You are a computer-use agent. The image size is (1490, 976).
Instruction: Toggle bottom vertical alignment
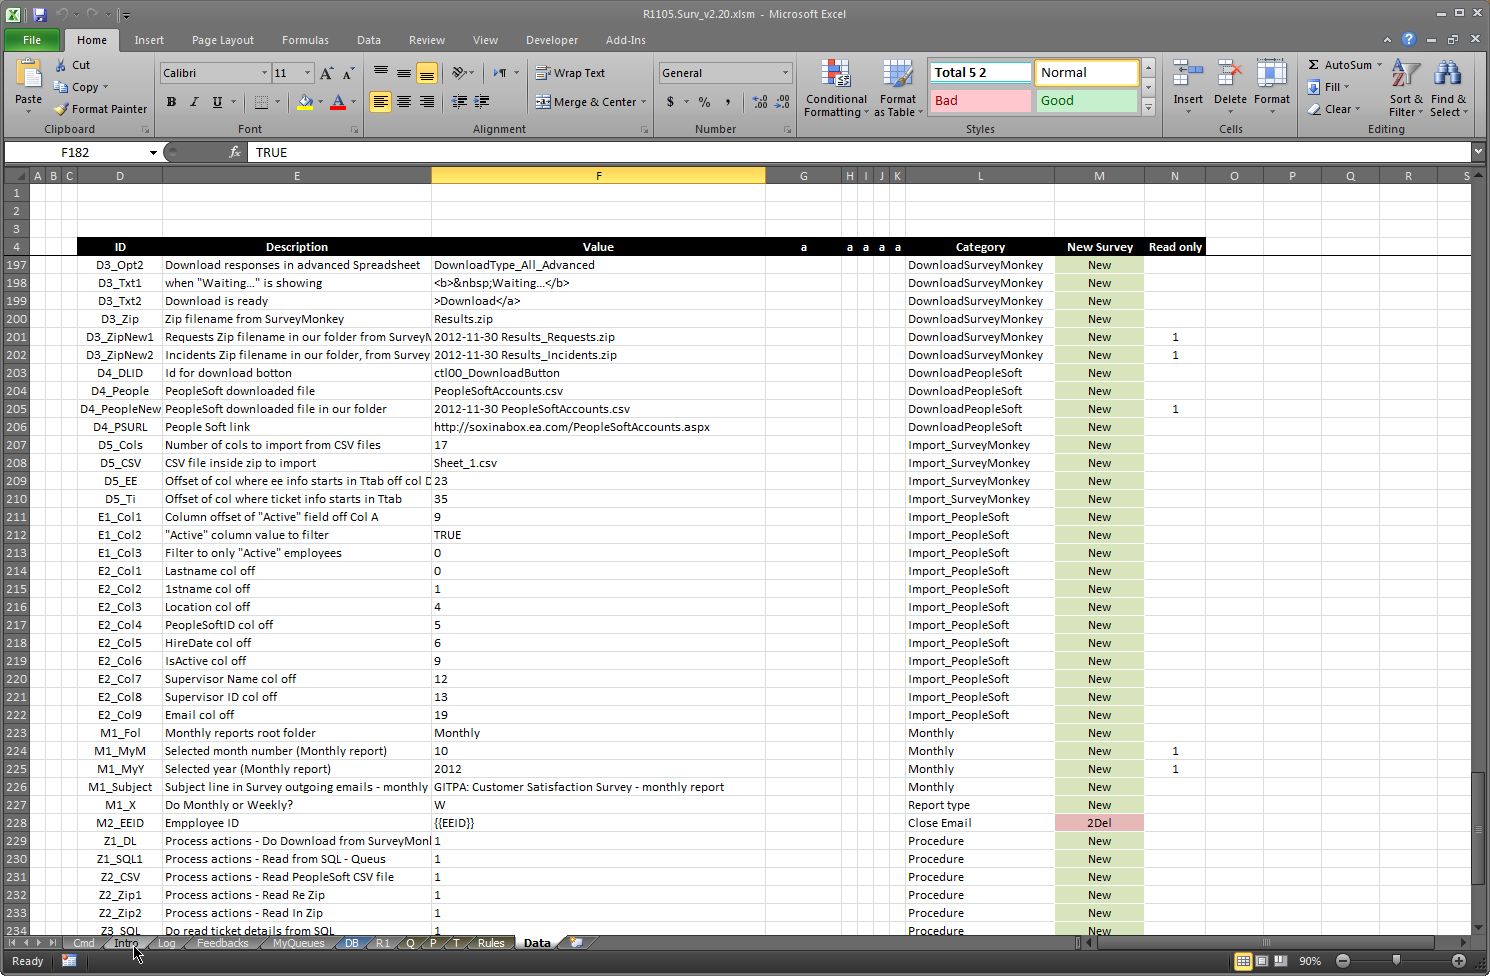pos(427,73)
